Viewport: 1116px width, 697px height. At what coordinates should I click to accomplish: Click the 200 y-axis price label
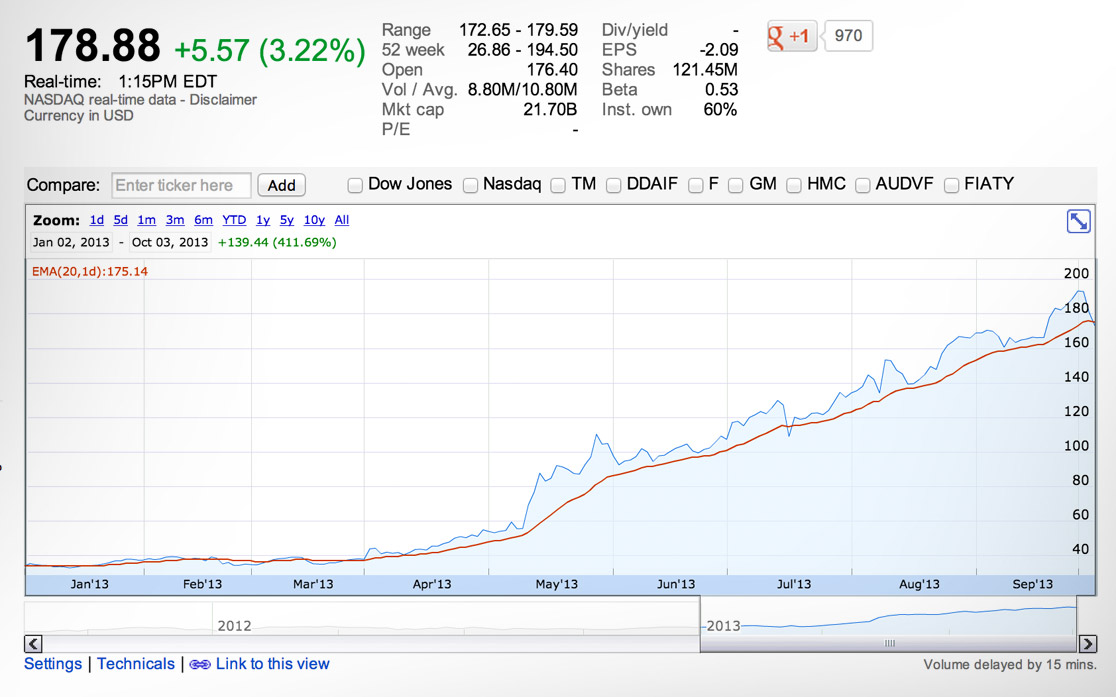(1076, 273)
